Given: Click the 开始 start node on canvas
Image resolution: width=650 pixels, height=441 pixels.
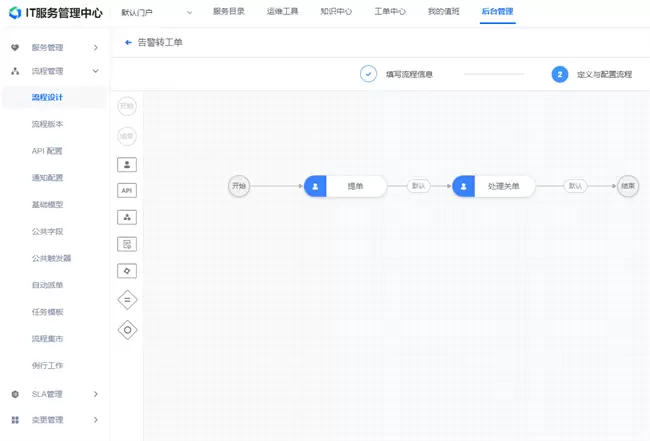Looking at the screenshot, I should click(238, 186).
